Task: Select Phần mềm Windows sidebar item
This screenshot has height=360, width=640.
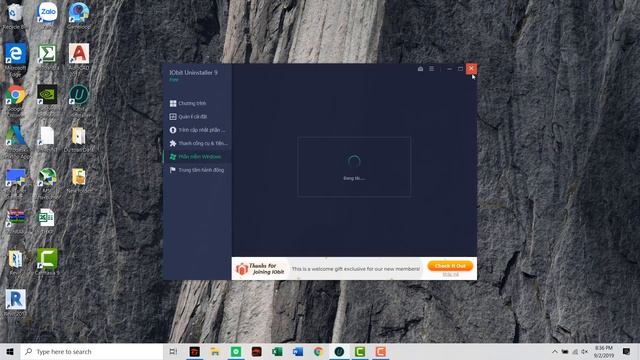Action: pyautogui.click(x=196, y=157)
